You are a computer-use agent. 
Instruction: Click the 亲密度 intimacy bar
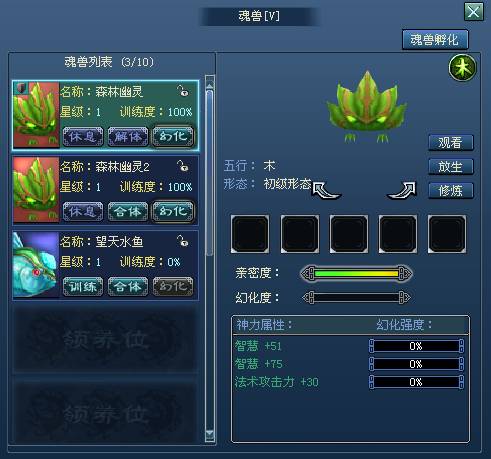coord(356,274)
